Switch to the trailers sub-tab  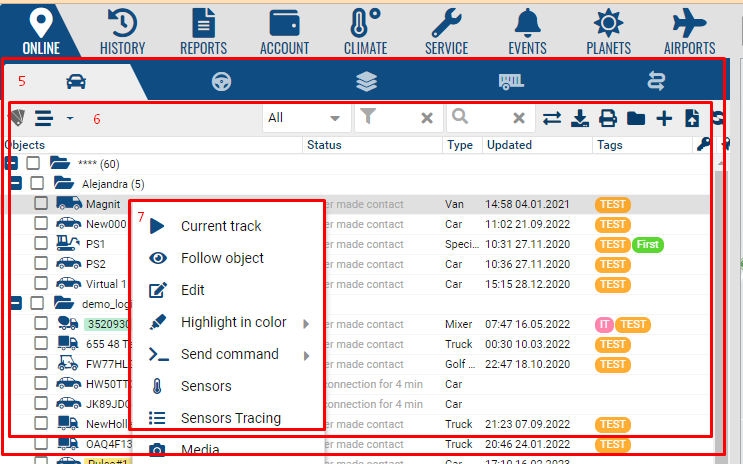pyautogui.click(x=511, y=82)
